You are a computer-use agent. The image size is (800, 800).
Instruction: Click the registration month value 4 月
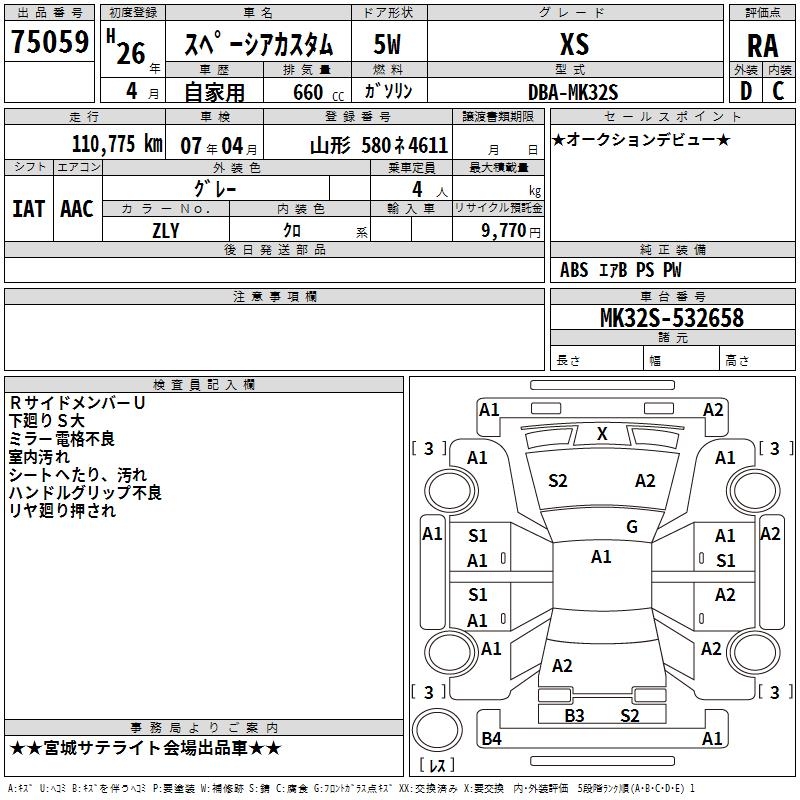pos(143,92)
